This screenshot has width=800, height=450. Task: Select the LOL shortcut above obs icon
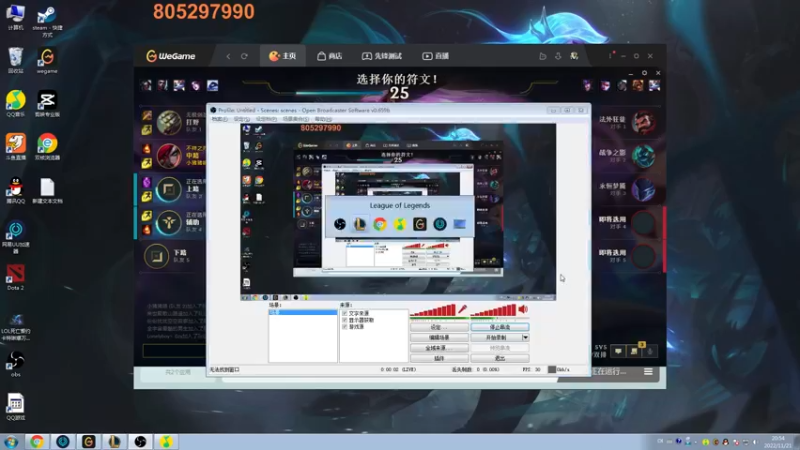tap(15, 327)
